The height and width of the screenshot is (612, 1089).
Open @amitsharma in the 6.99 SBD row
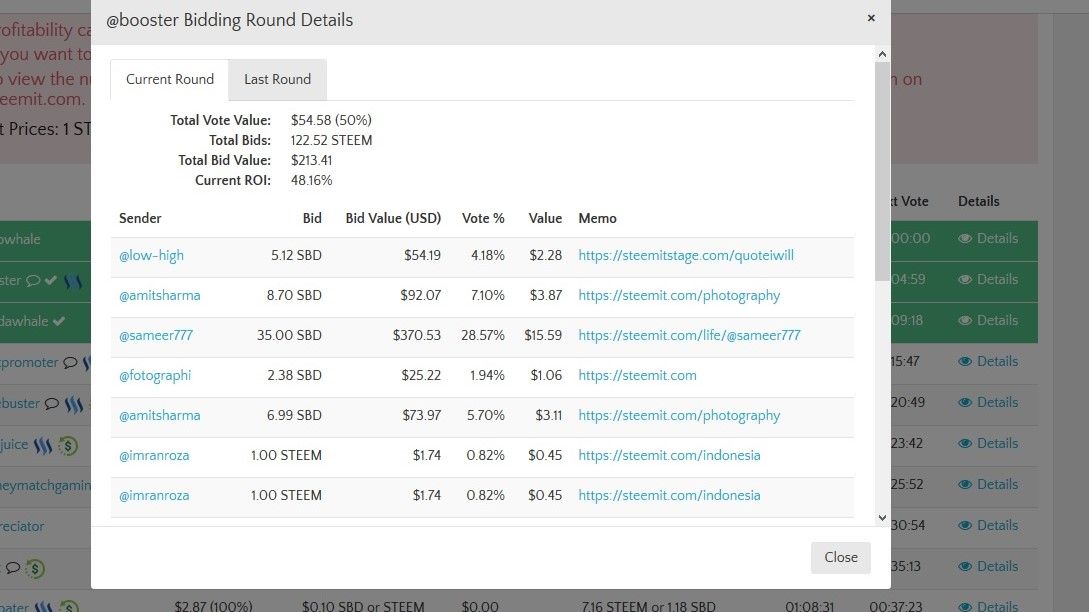[160, 415]
